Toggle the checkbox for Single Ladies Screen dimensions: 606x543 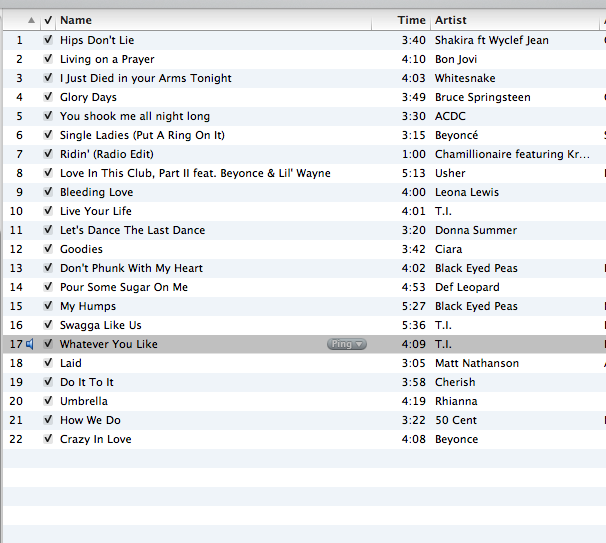48,135
